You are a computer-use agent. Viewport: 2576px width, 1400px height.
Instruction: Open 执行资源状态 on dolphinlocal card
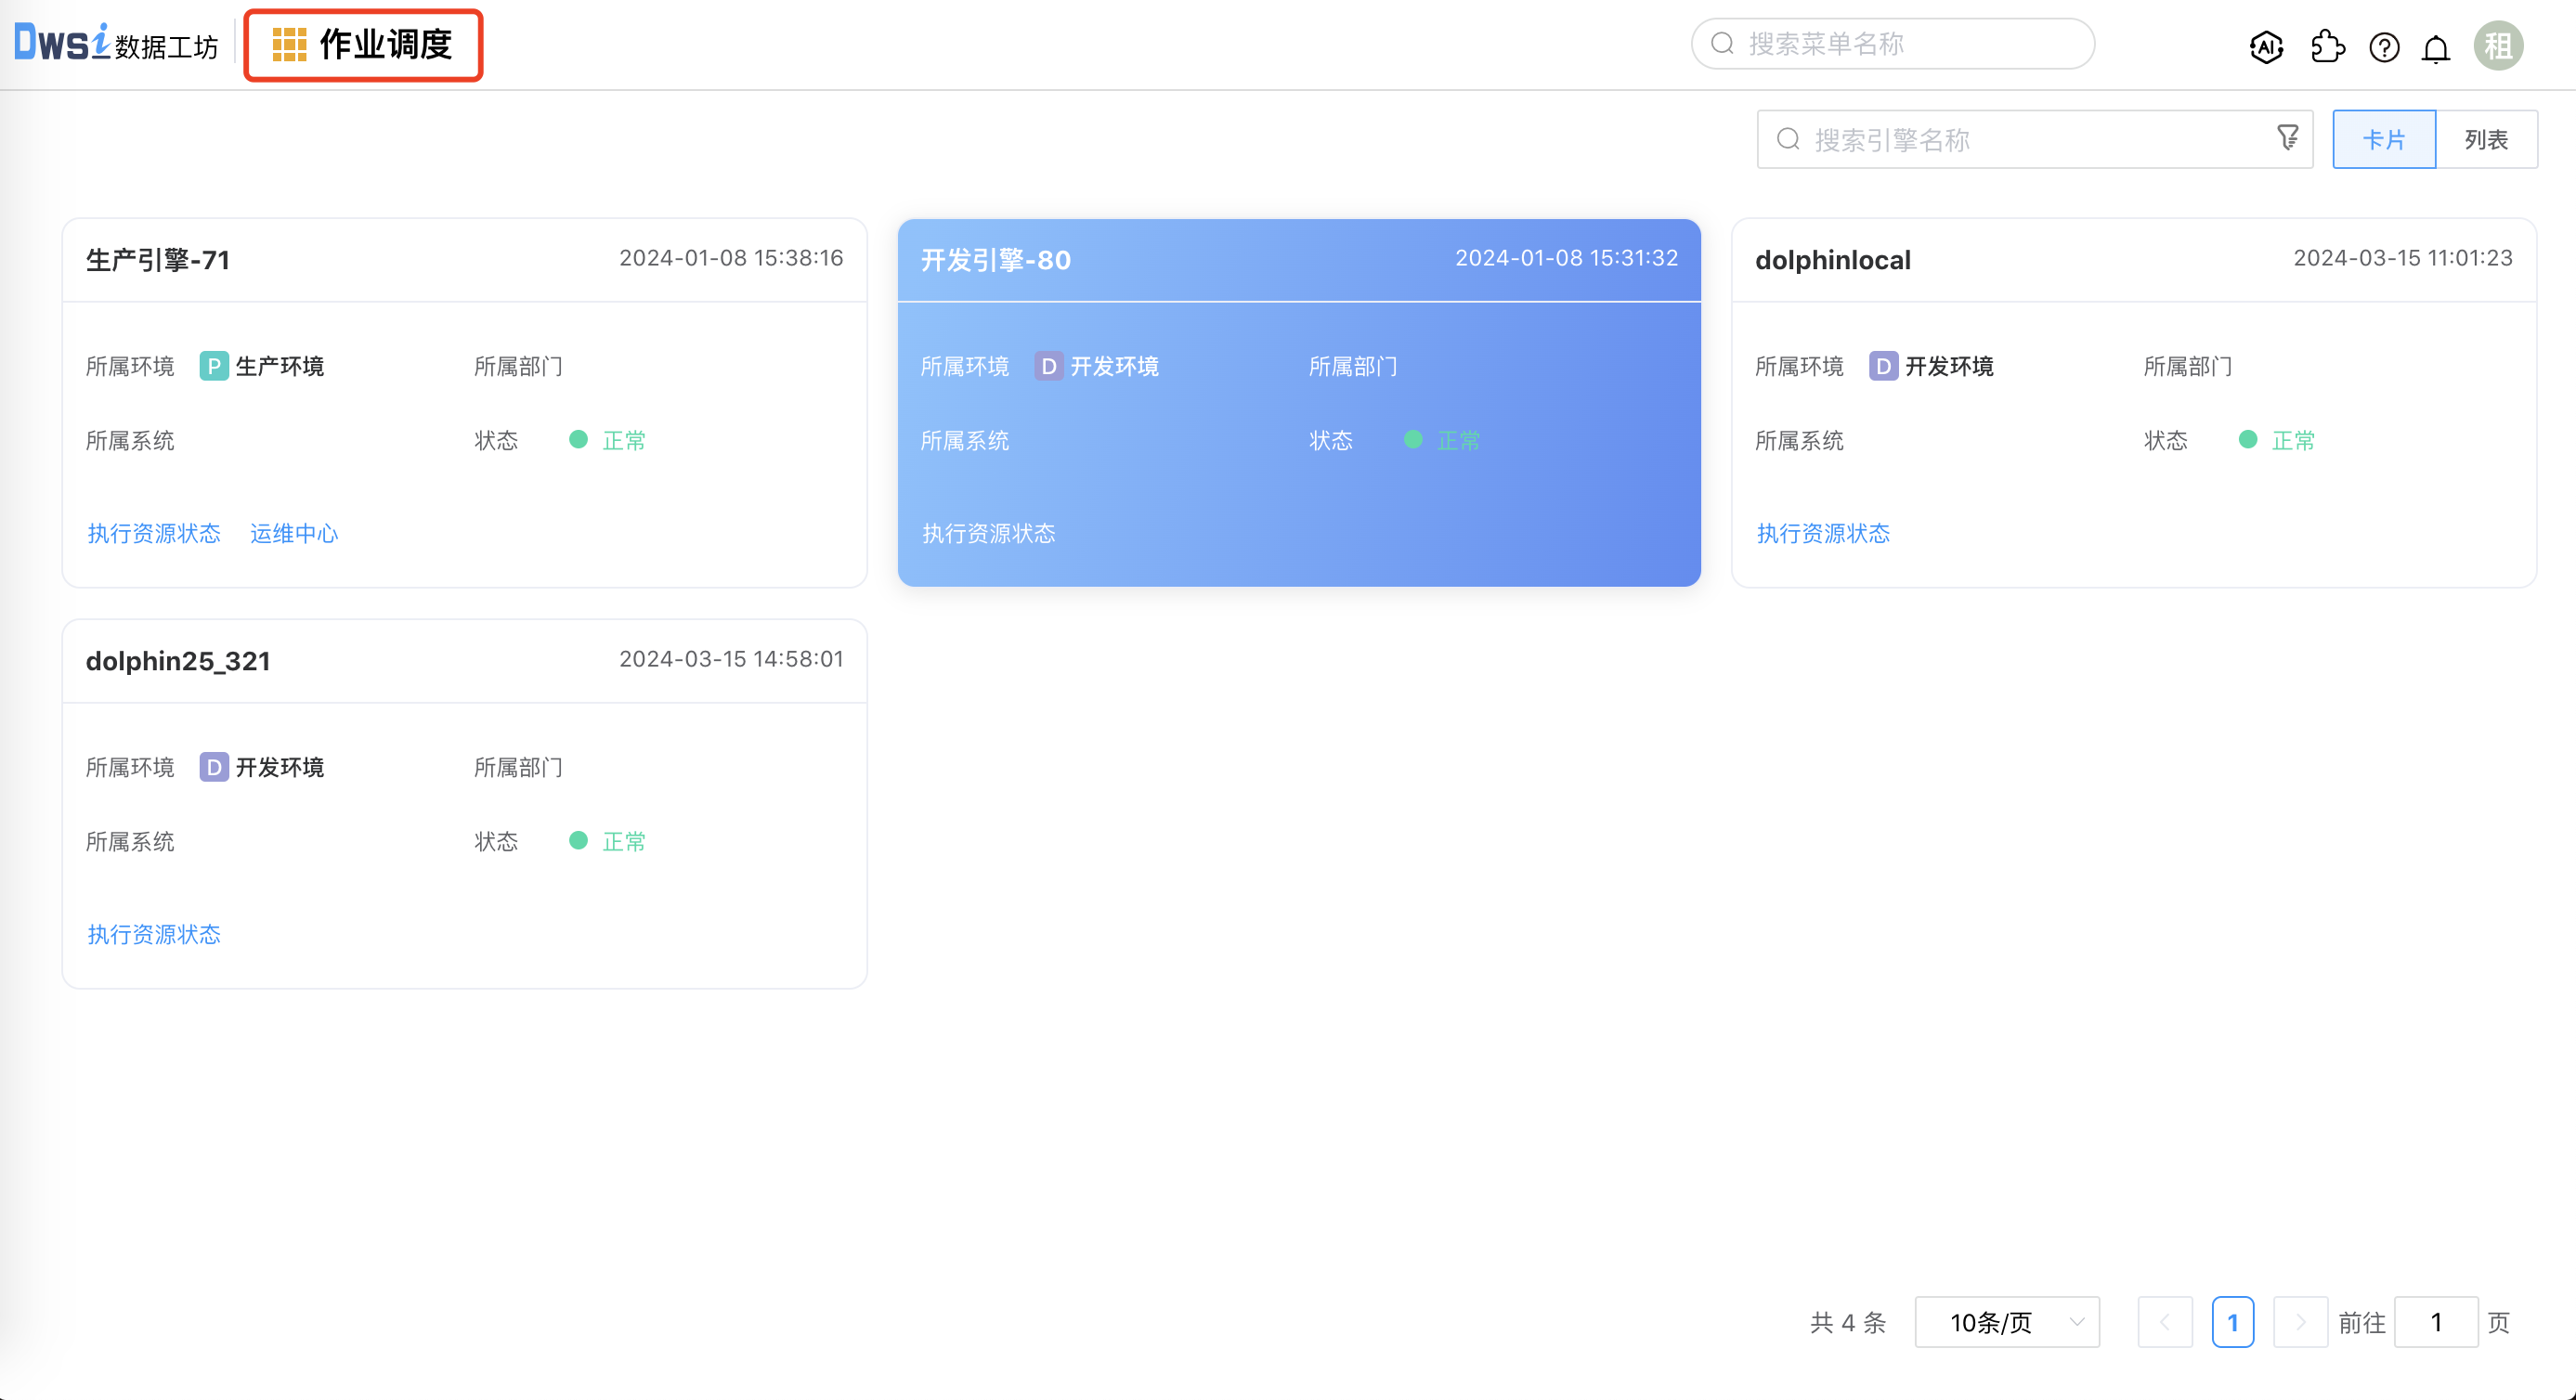[x=1823, y=533]
